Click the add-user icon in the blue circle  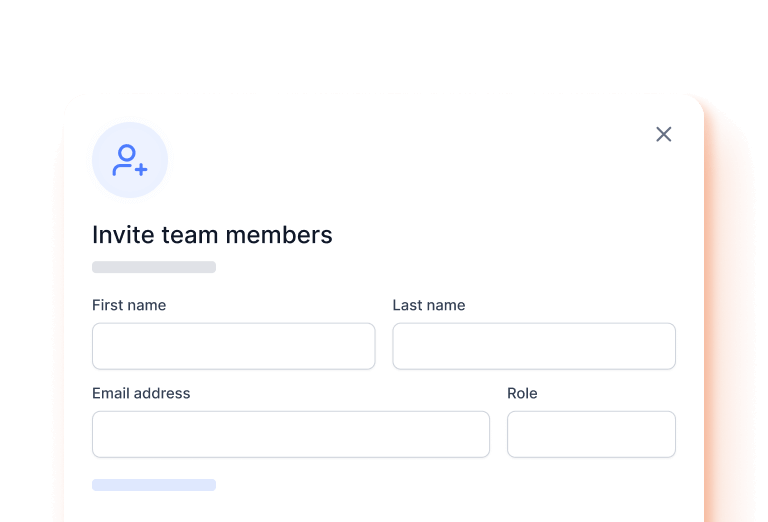130,160
